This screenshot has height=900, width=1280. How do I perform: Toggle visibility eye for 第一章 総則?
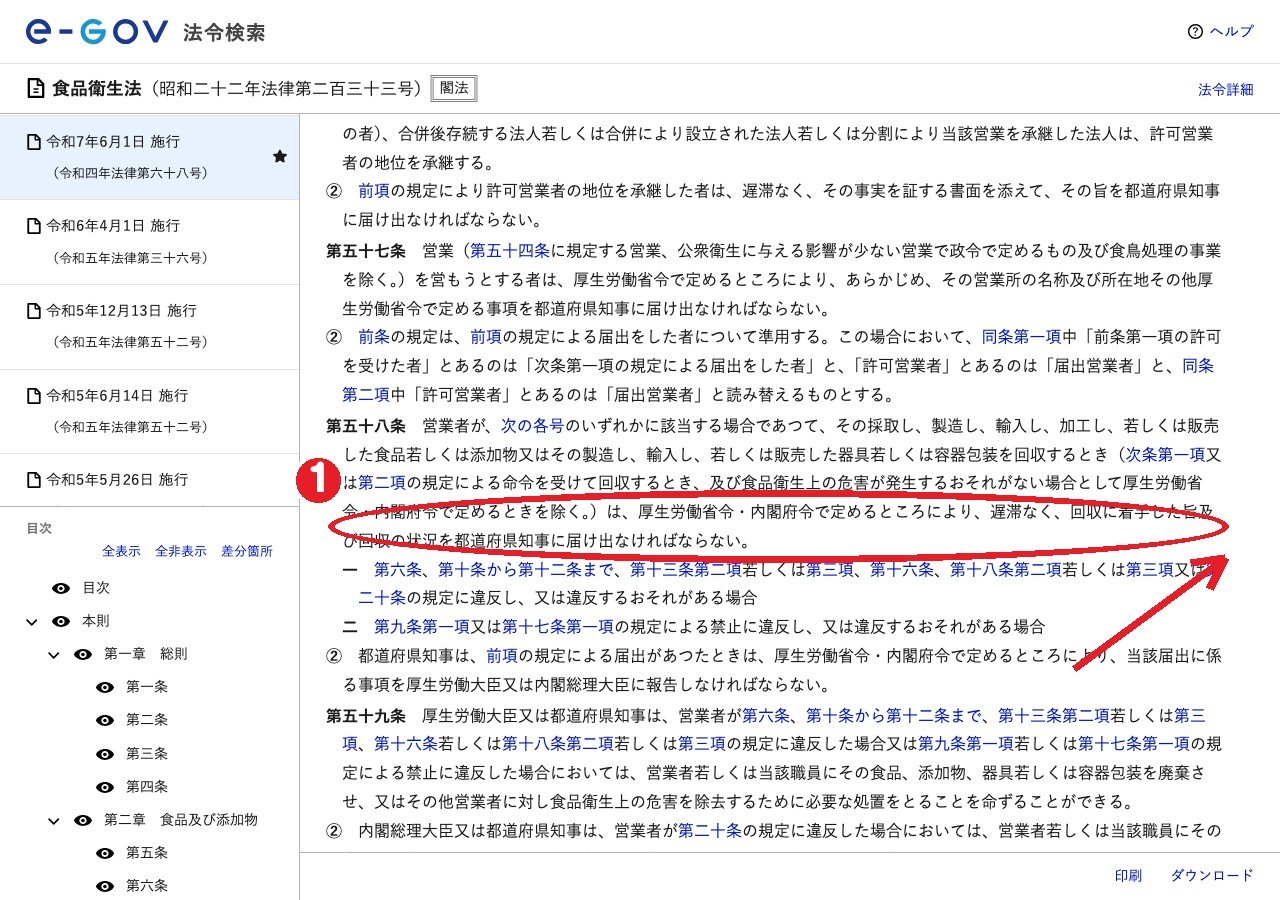[x=83, y=654]
